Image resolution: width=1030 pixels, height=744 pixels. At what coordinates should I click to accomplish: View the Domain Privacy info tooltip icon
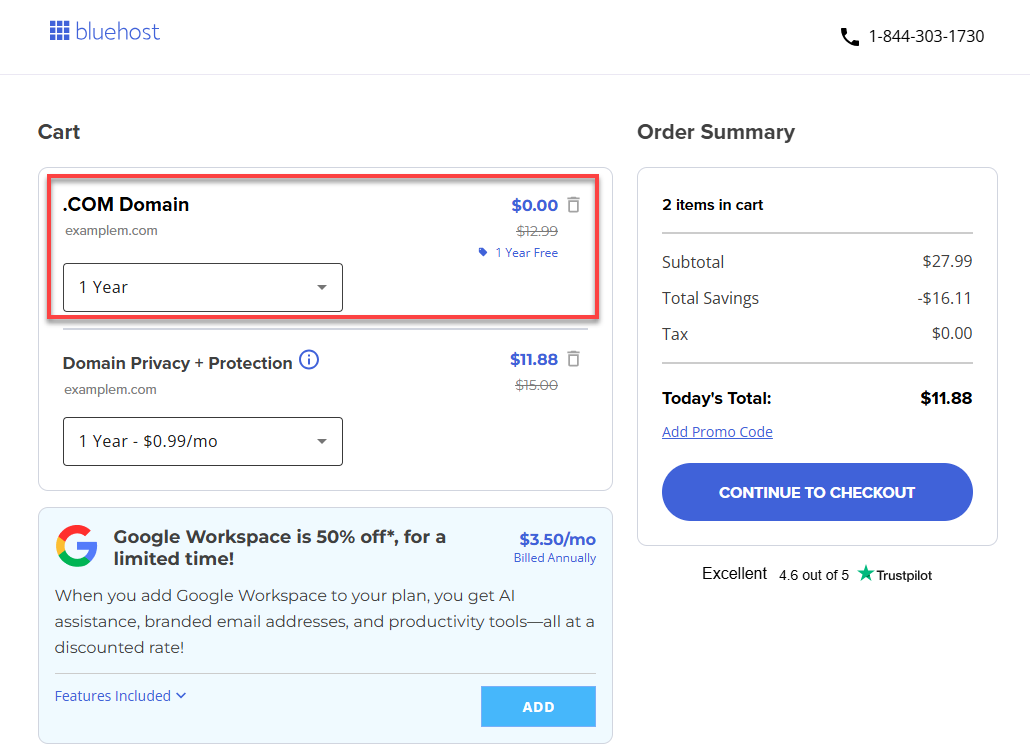[x=309, y=360]
